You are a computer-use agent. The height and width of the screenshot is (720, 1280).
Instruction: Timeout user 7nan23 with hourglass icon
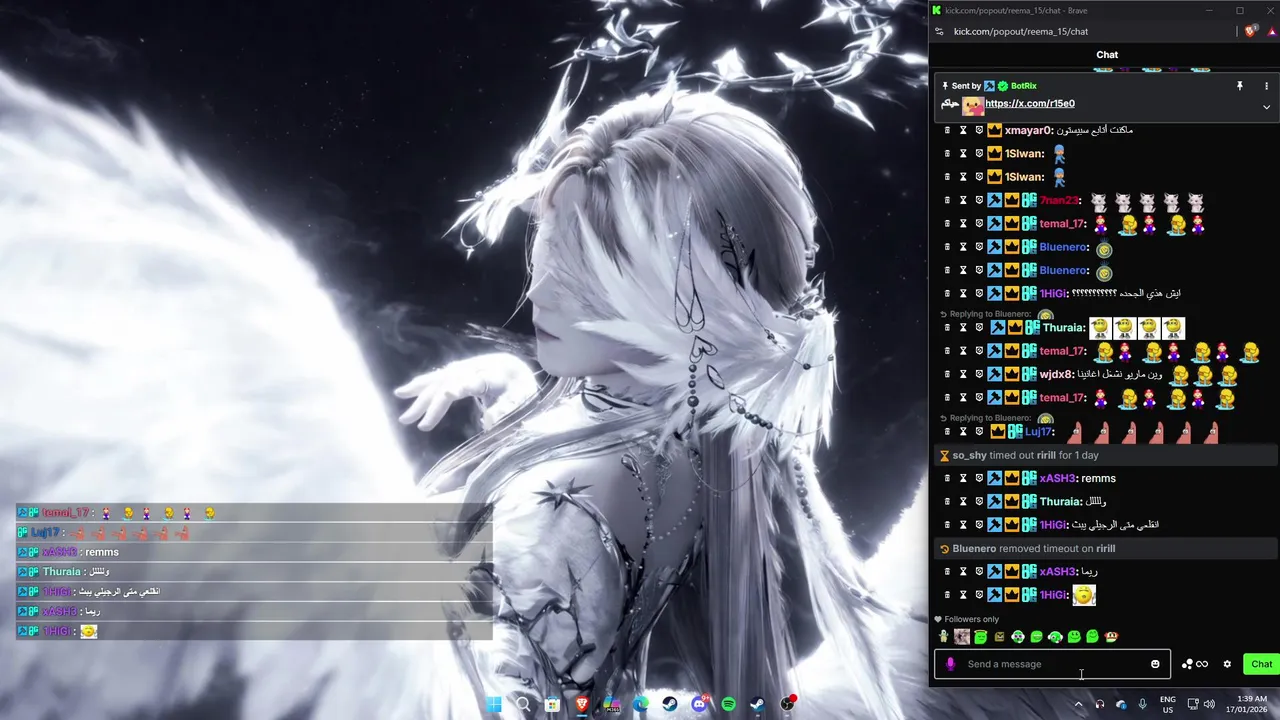[x=963, y=200]
